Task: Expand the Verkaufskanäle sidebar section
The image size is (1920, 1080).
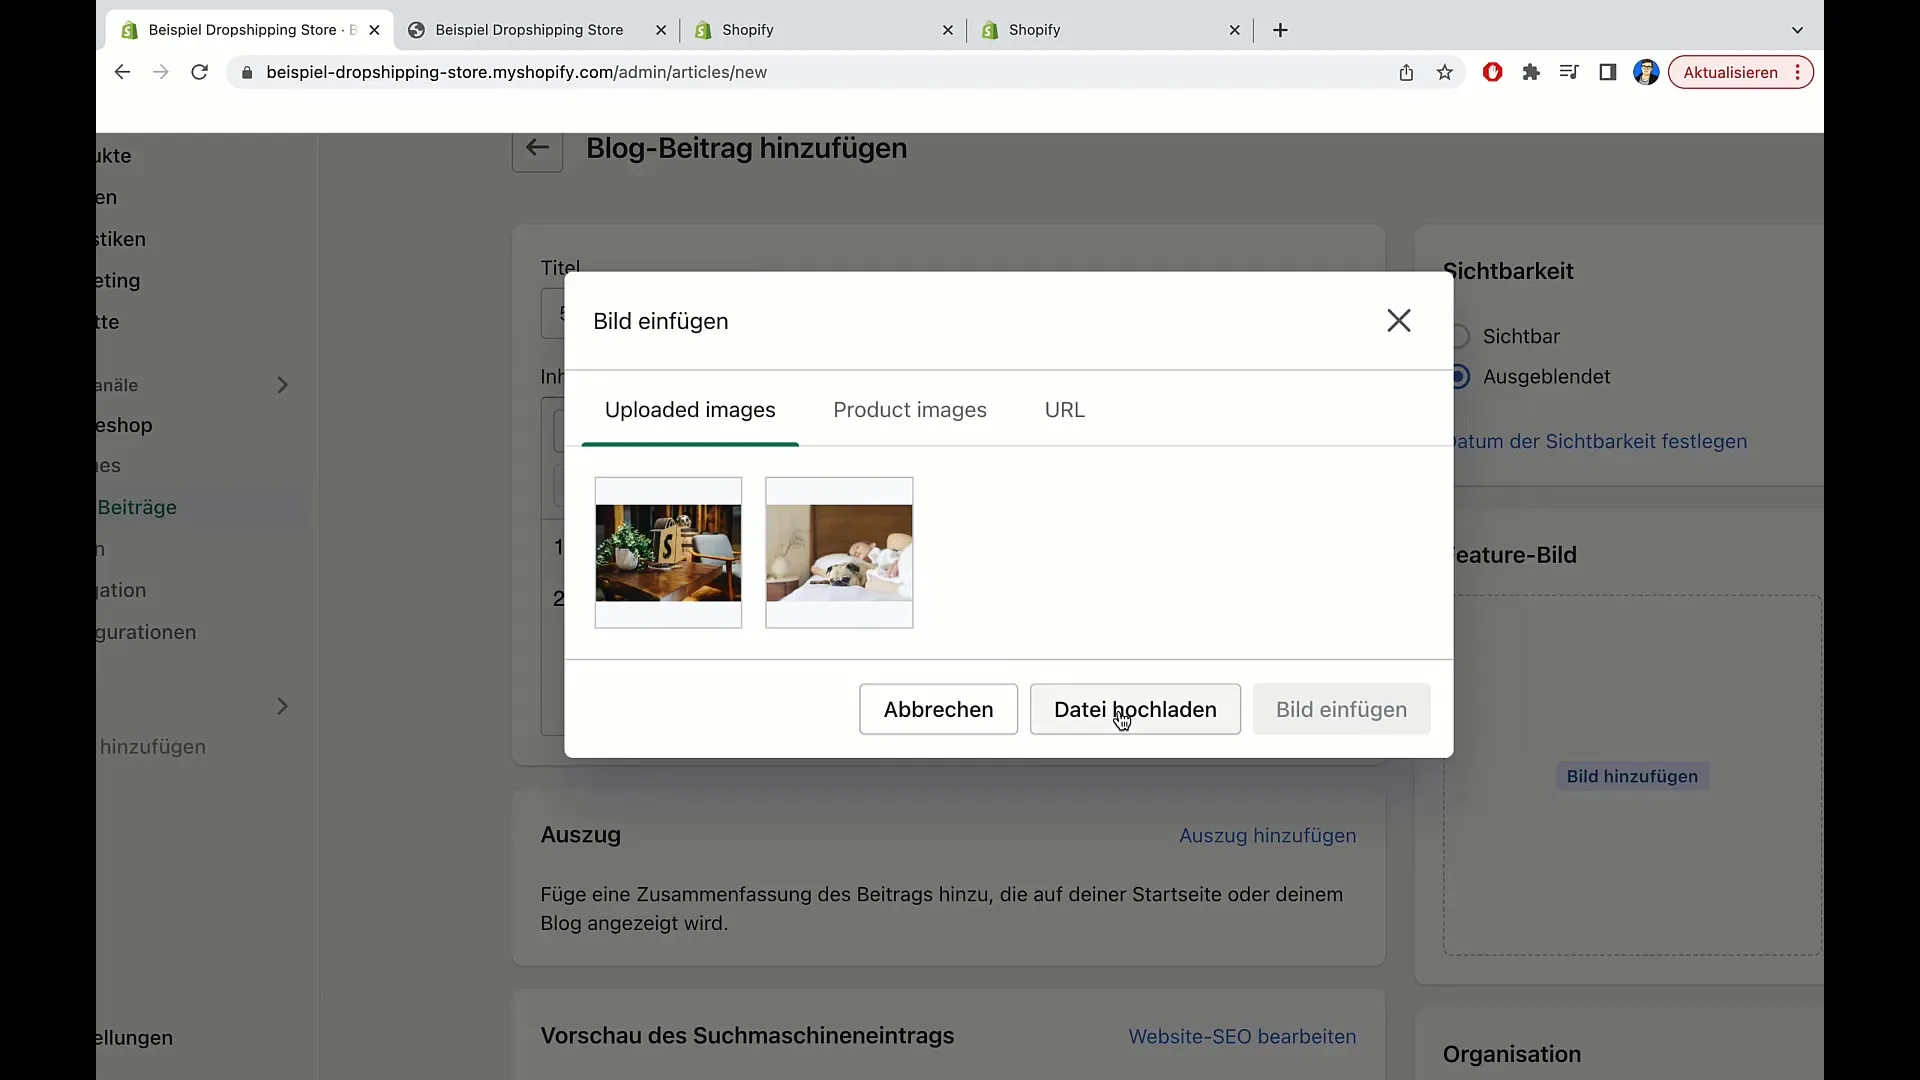Action: click(281, 384)
